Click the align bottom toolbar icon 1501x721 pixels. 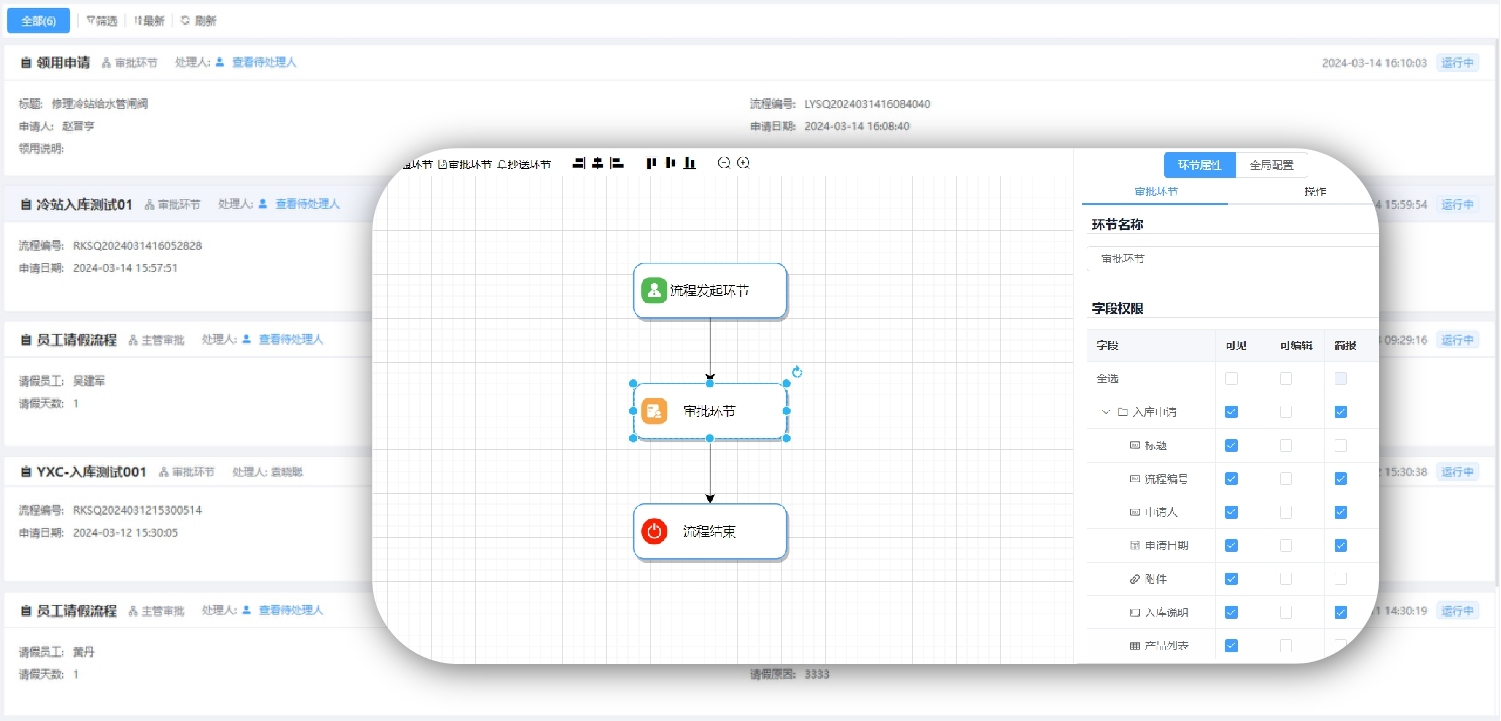[690, 163]
